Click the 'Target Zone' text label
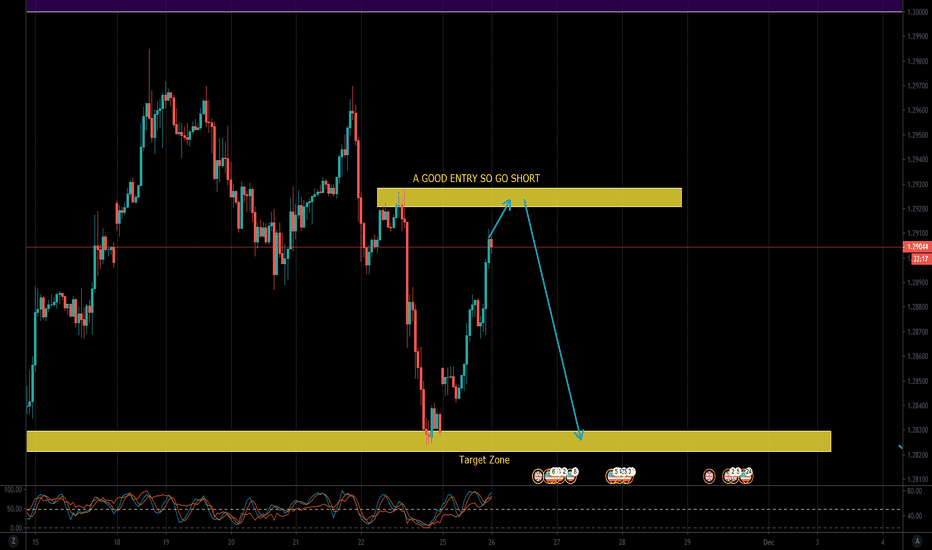 484,460
